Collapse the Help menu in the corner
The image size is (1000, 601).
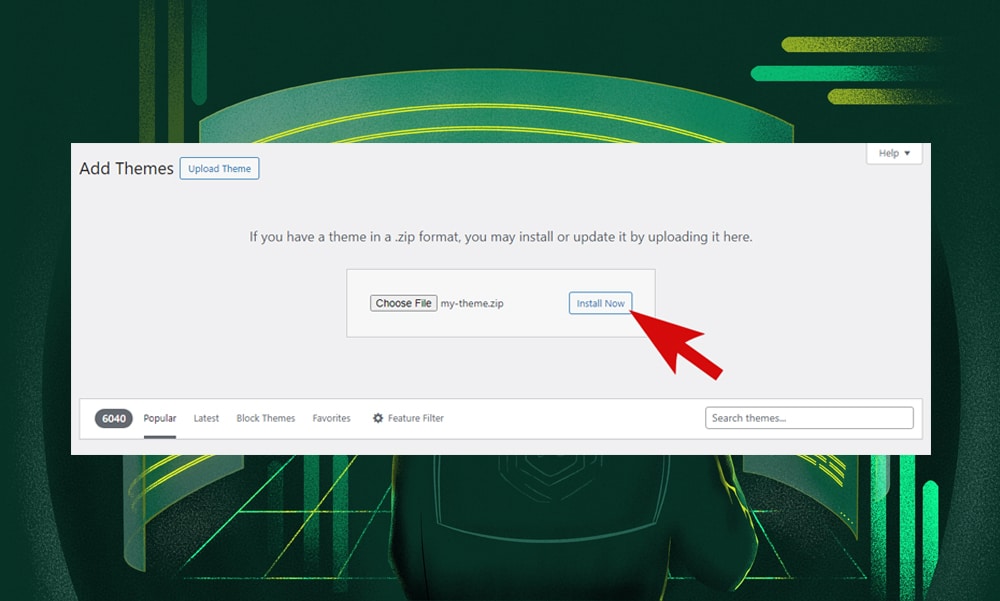(893, 153)
